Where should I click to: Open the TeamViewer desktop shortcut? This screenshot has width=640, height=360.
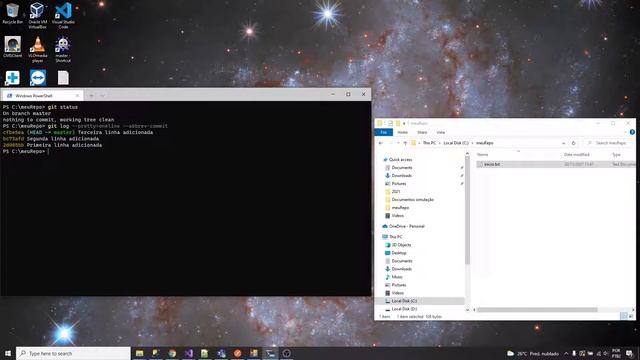point(38,78)
